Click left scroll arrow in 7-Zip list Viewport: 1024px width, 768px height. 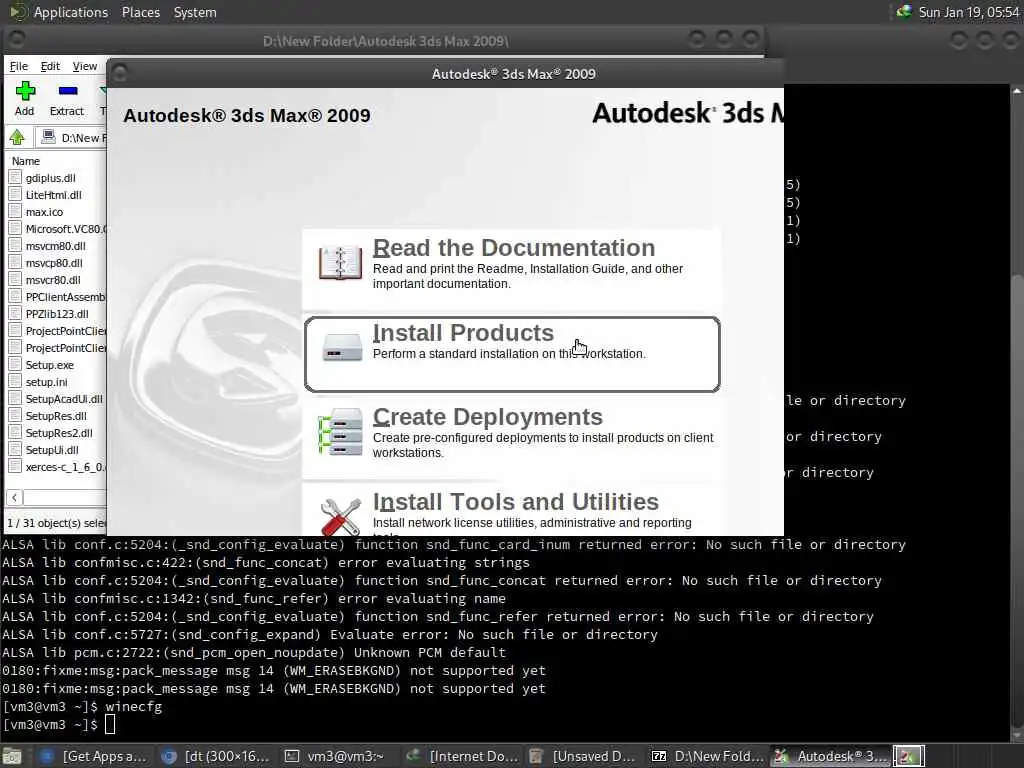click(x=14, y=498)
